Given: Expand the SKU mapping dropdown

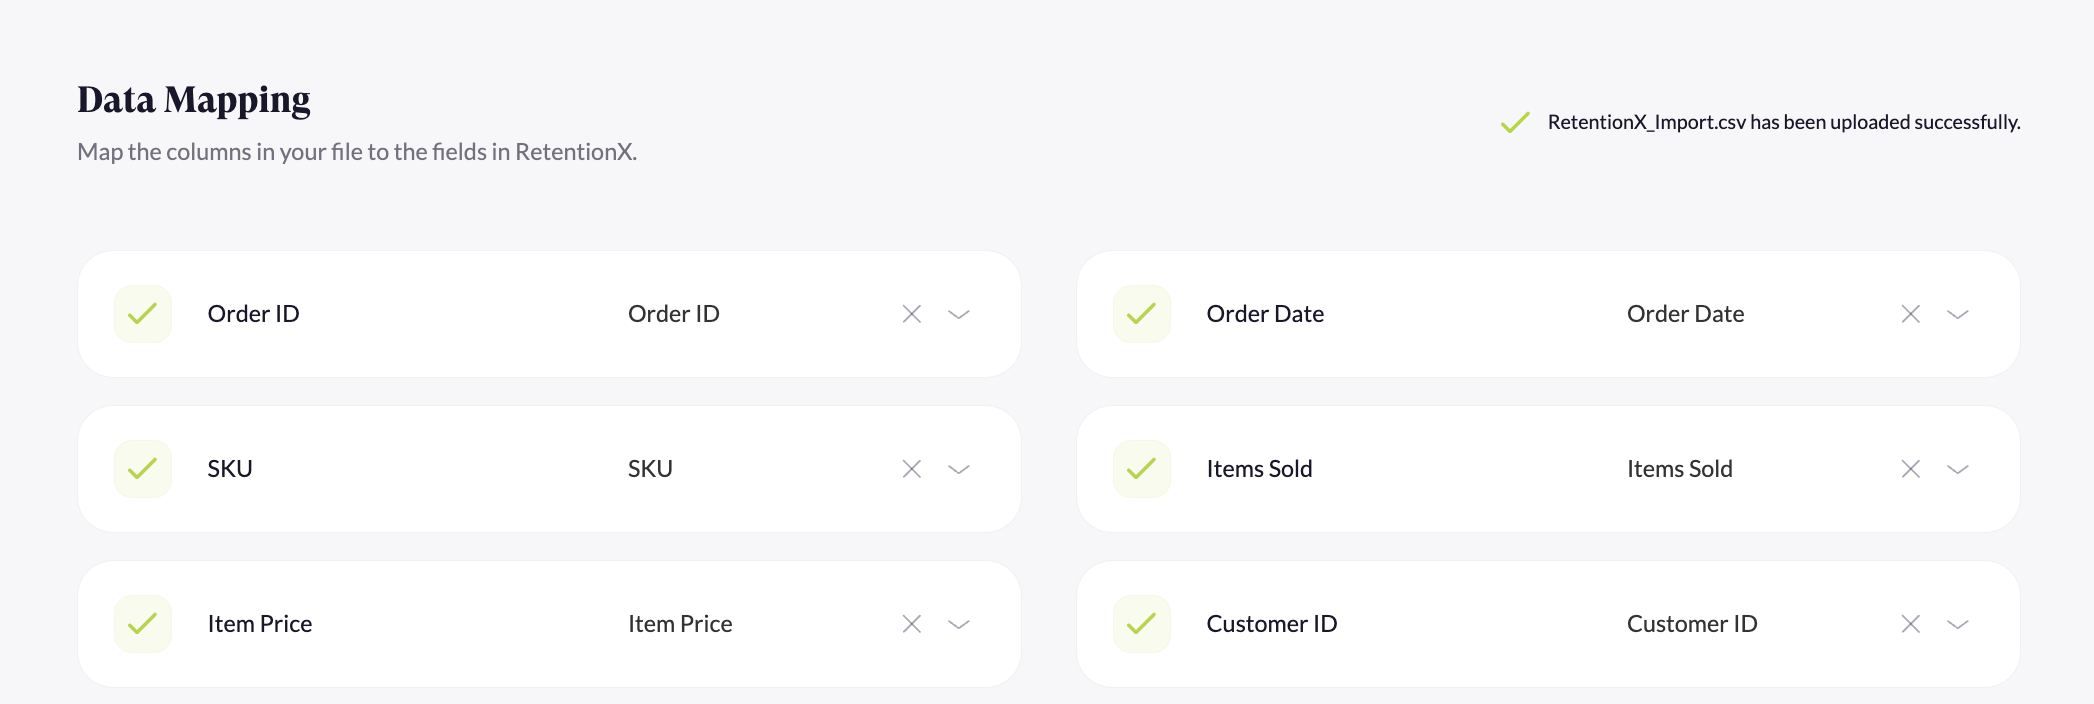Looking at the screenshot, I should pyautogui.click(x=958, y=468).
